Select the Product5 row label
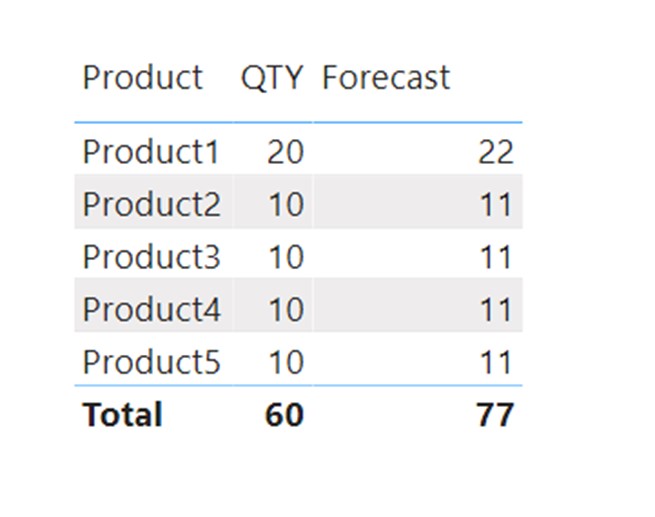 point(151,362)
